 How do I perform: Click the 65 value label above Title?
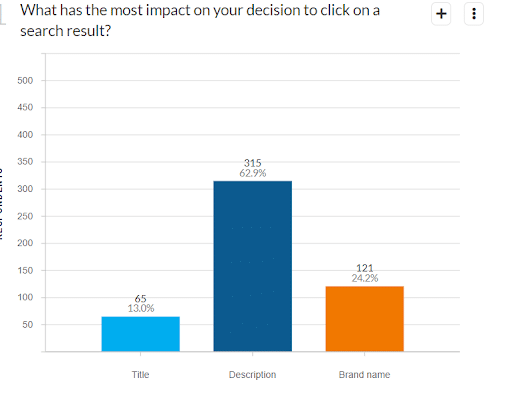coord(140,298)
